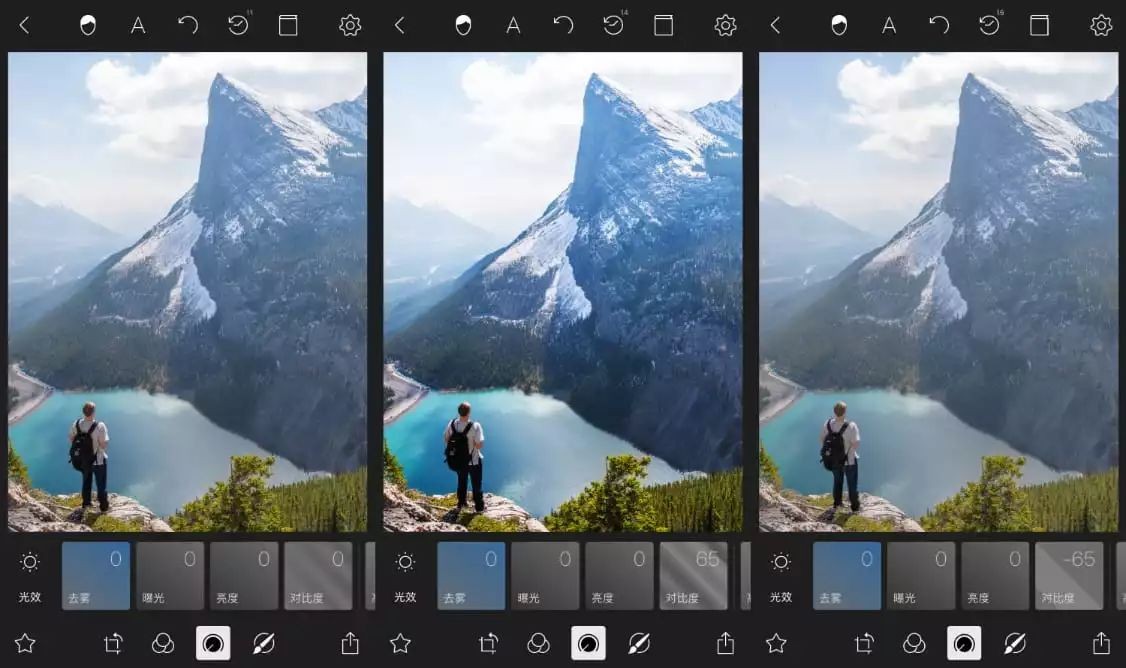Tap the history icon showing 11 steps
Screen dimensions: 1126x668
pos(238,25)
